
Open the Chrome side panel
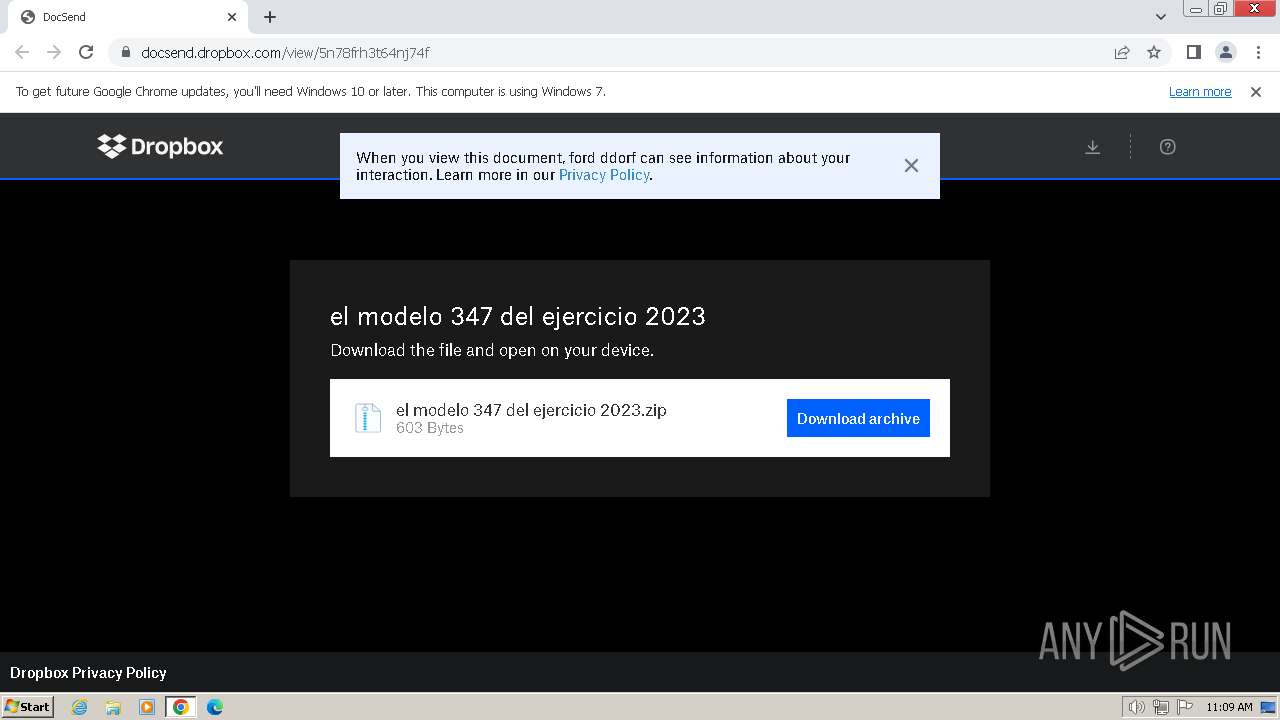click(1194, 52)
